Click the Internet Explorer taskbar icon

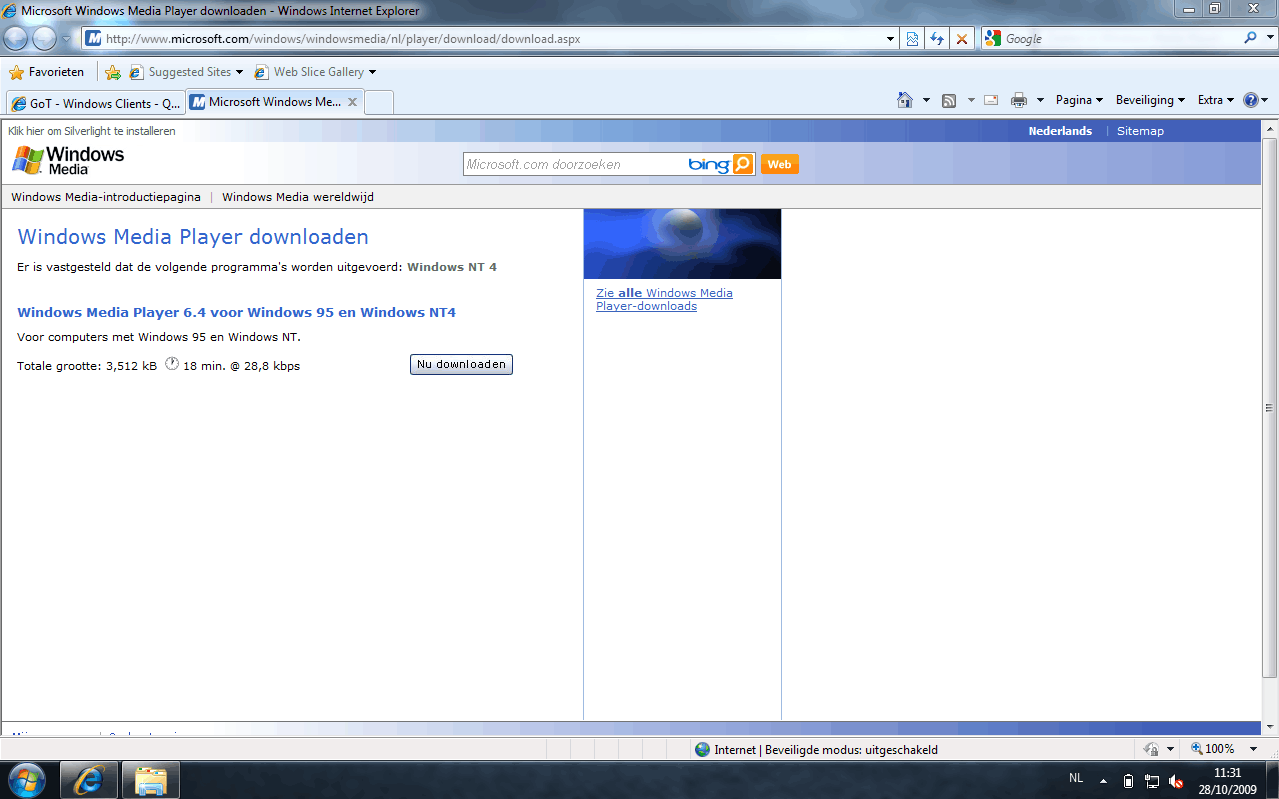[89, 780]
